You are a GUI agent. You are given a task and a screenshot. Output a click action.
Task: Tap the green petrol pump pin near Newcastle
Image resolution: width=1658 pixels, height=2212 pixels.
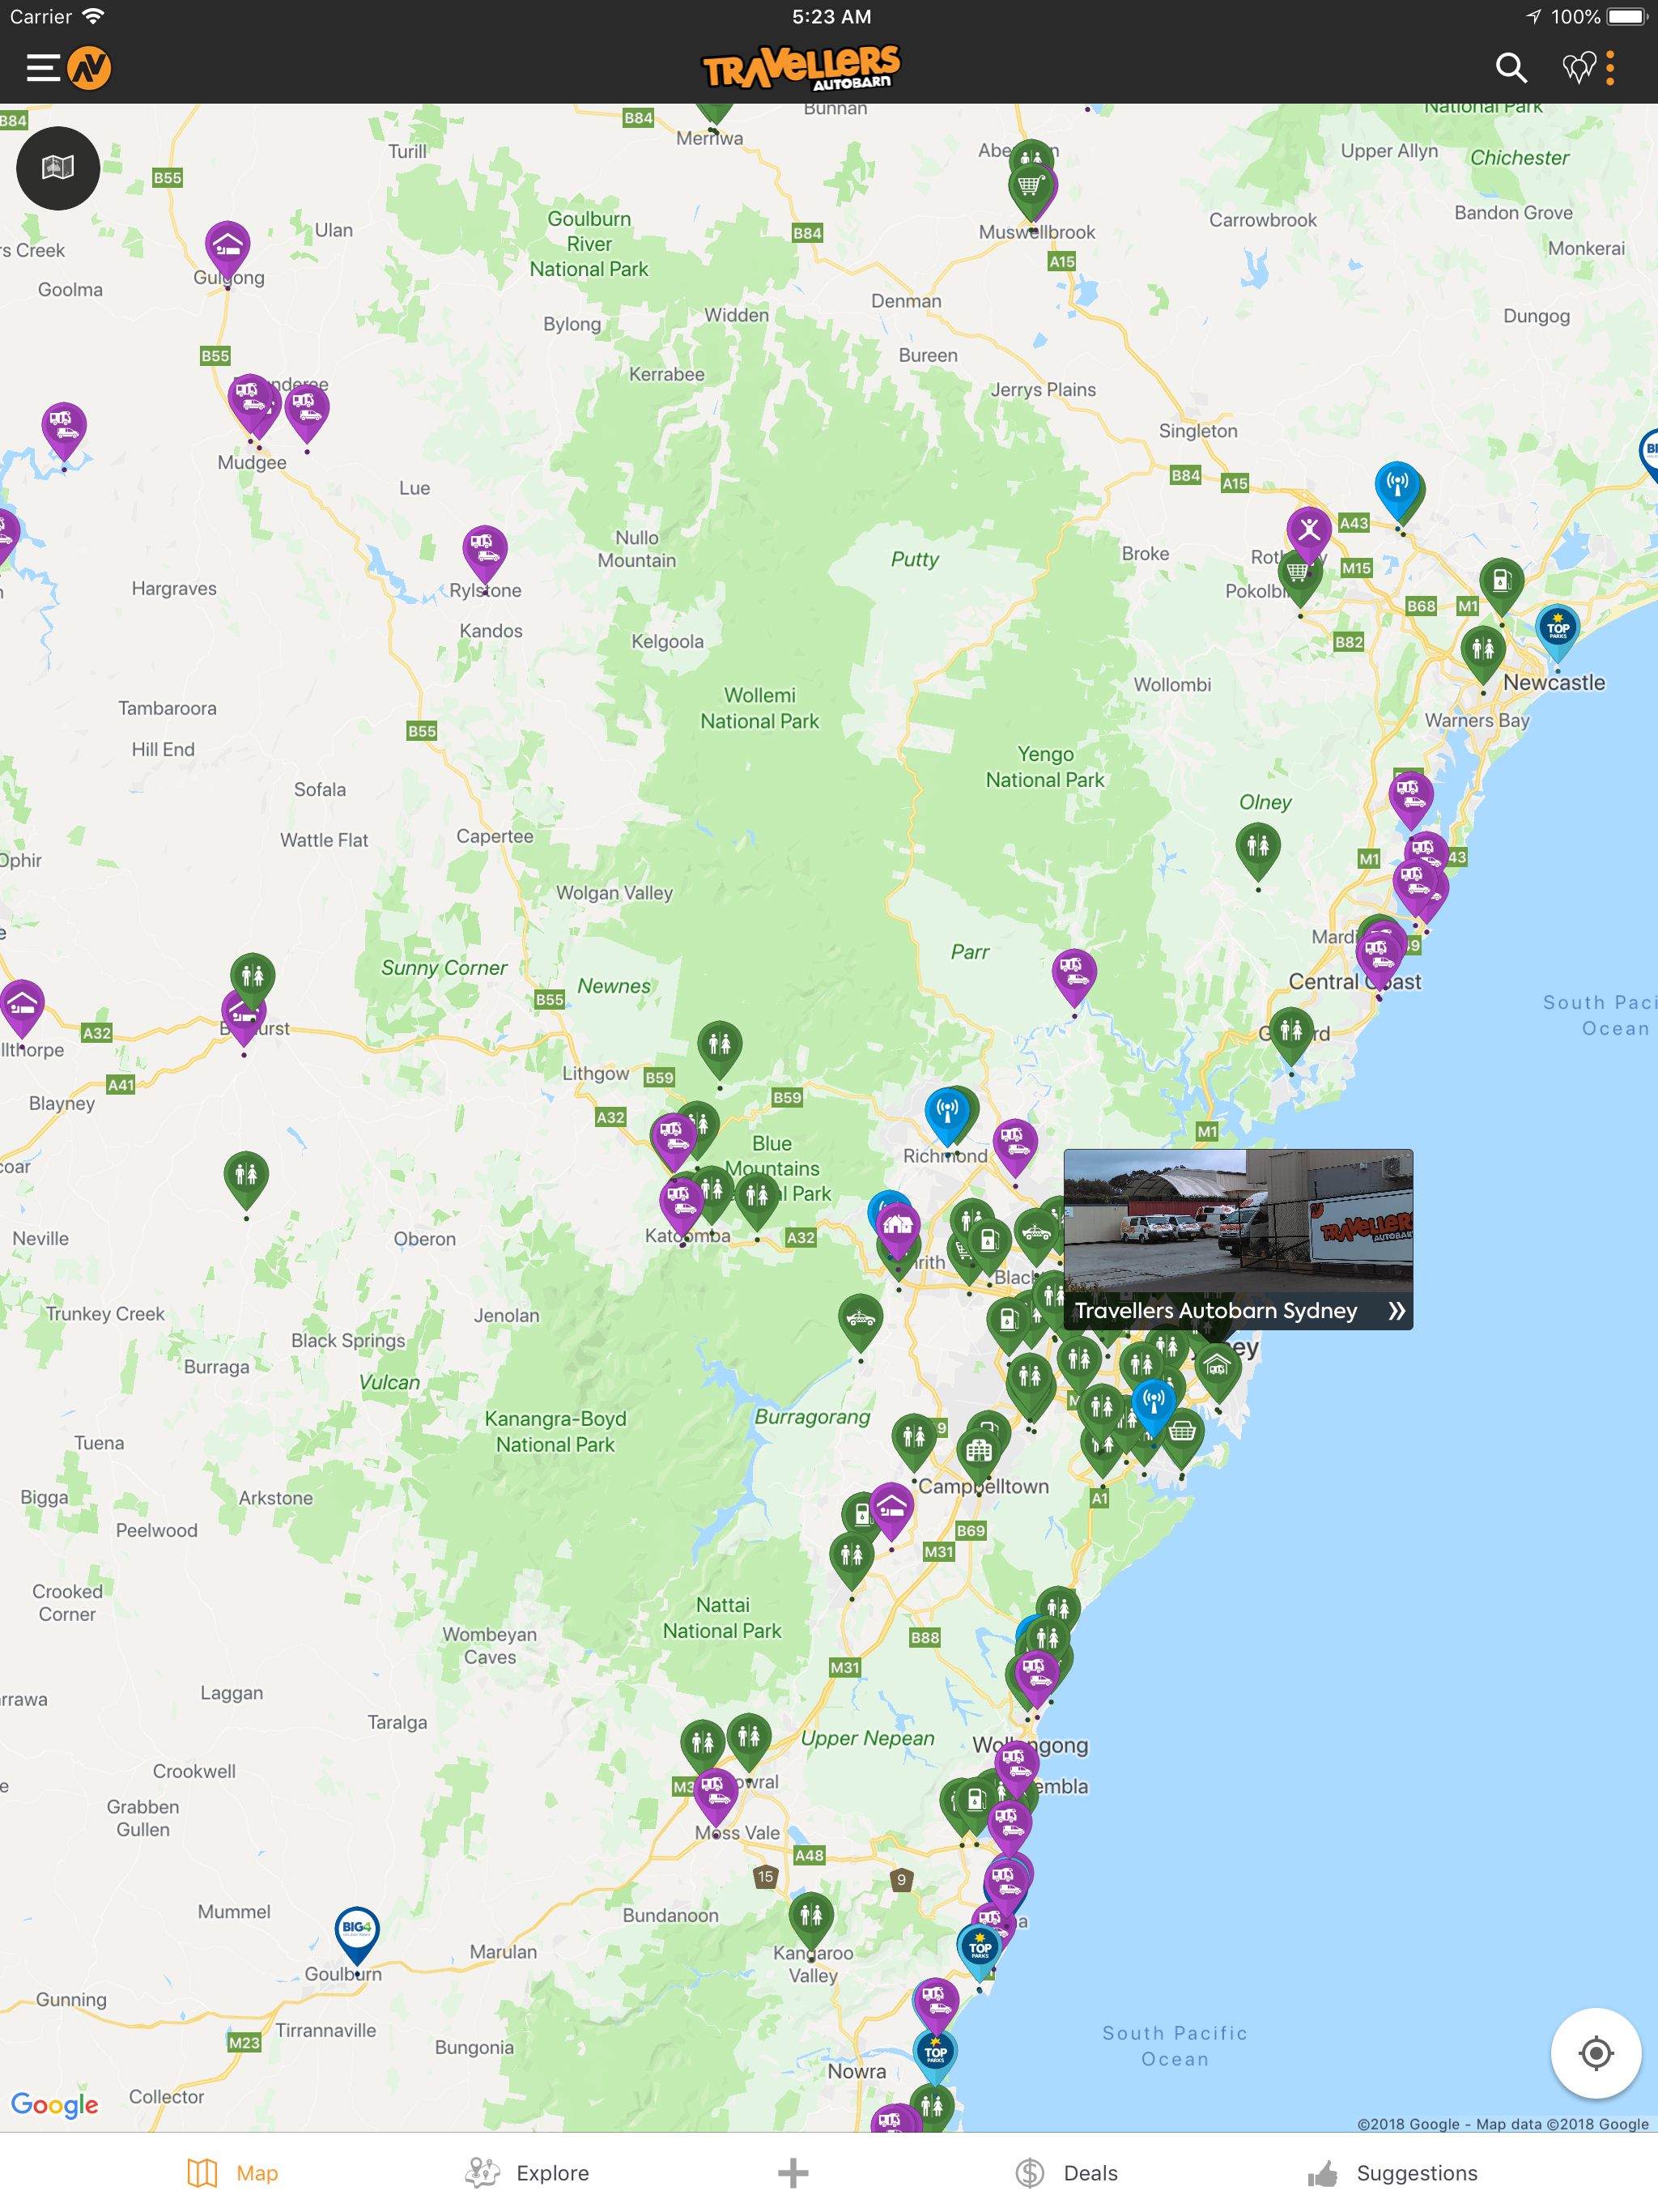click(1501, 583)
